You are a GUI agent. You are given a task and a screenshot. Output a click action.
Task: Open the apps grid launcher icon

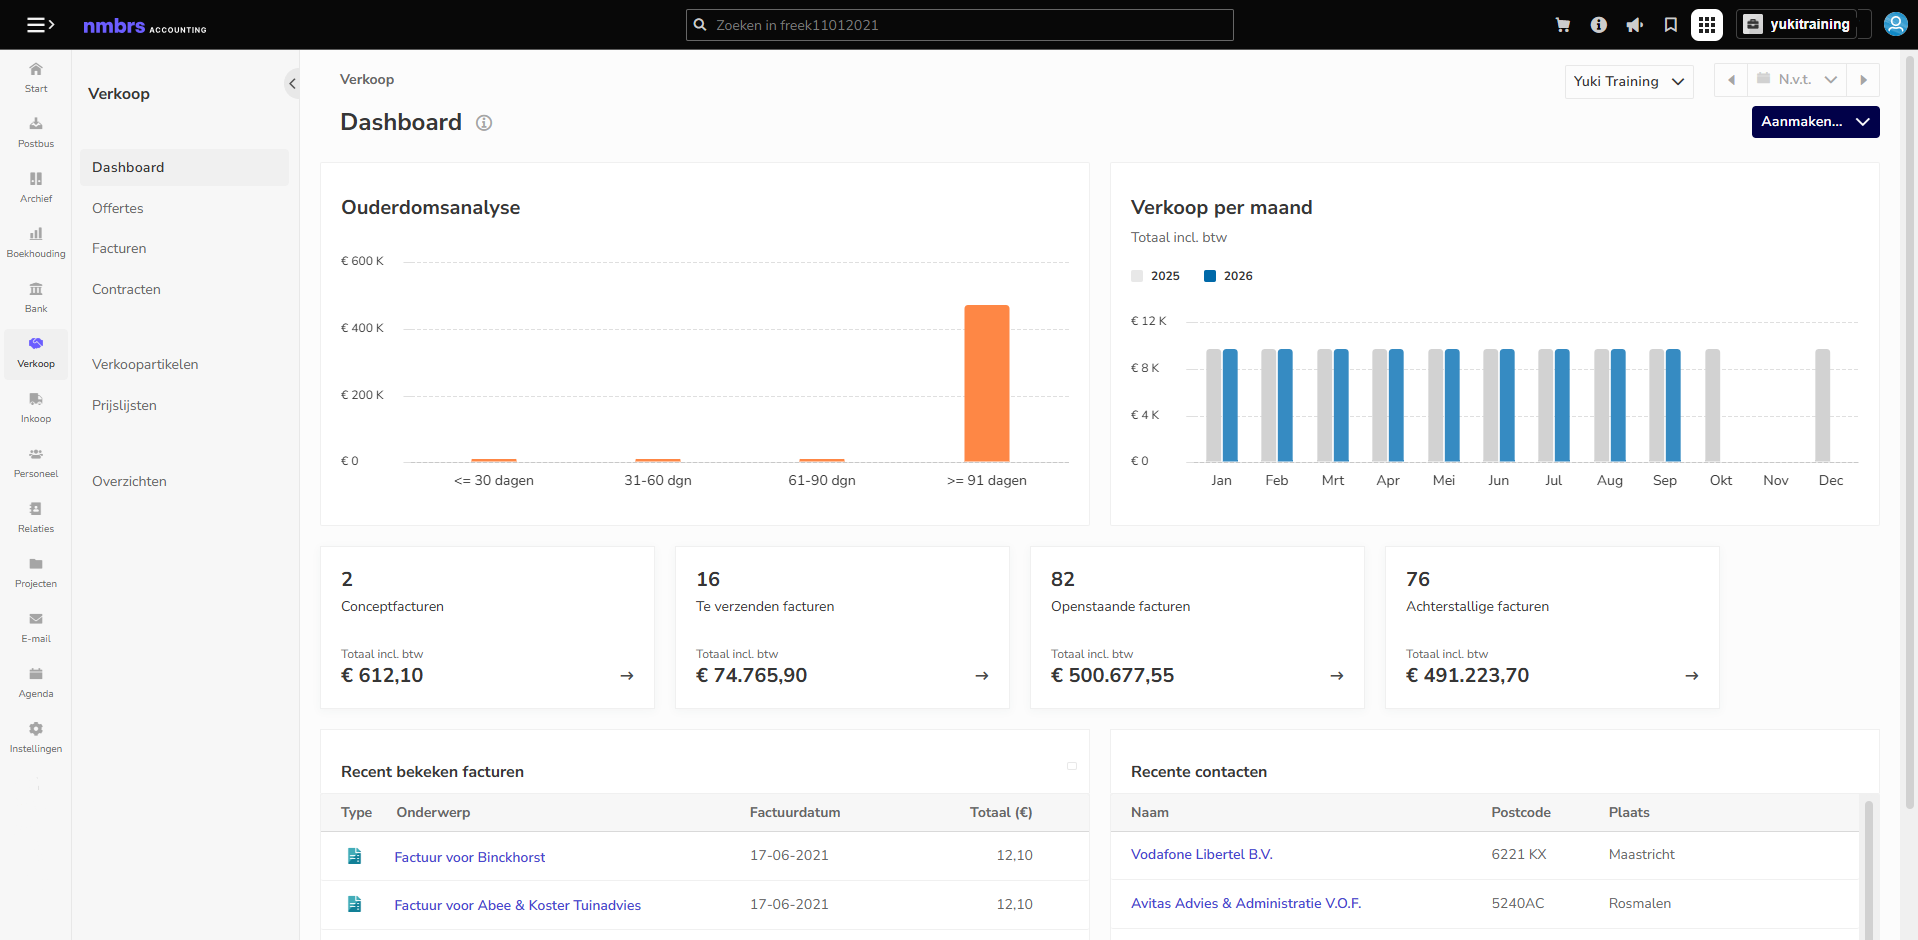1707,25
